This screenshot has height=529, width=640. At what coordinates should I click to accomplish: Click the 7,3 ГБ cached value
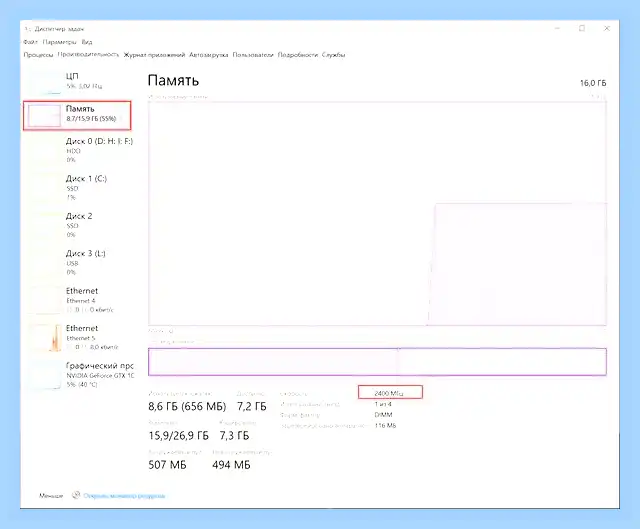[x=234, y=436]
